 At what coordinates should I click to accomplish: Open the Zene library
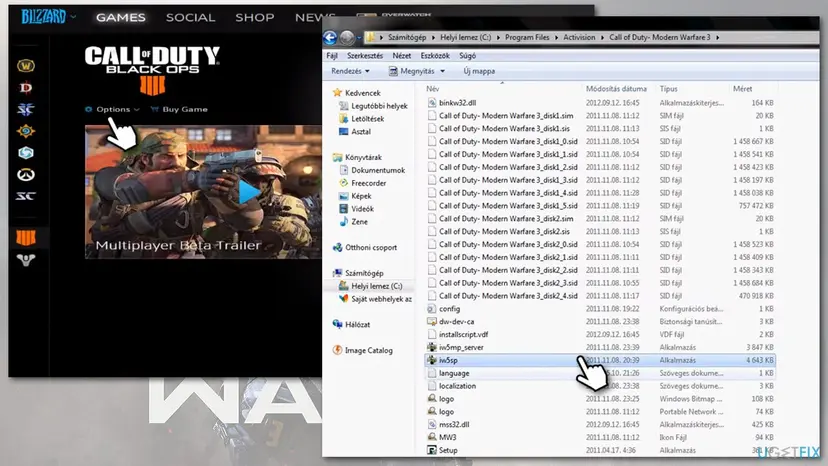tap(354, 222)
